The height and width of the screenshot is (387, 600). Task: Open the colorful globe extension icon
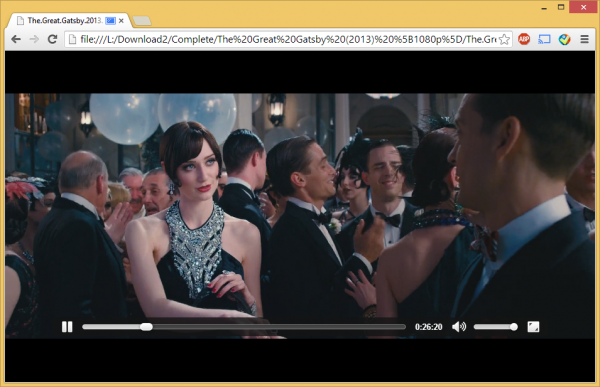coord(564,39)
